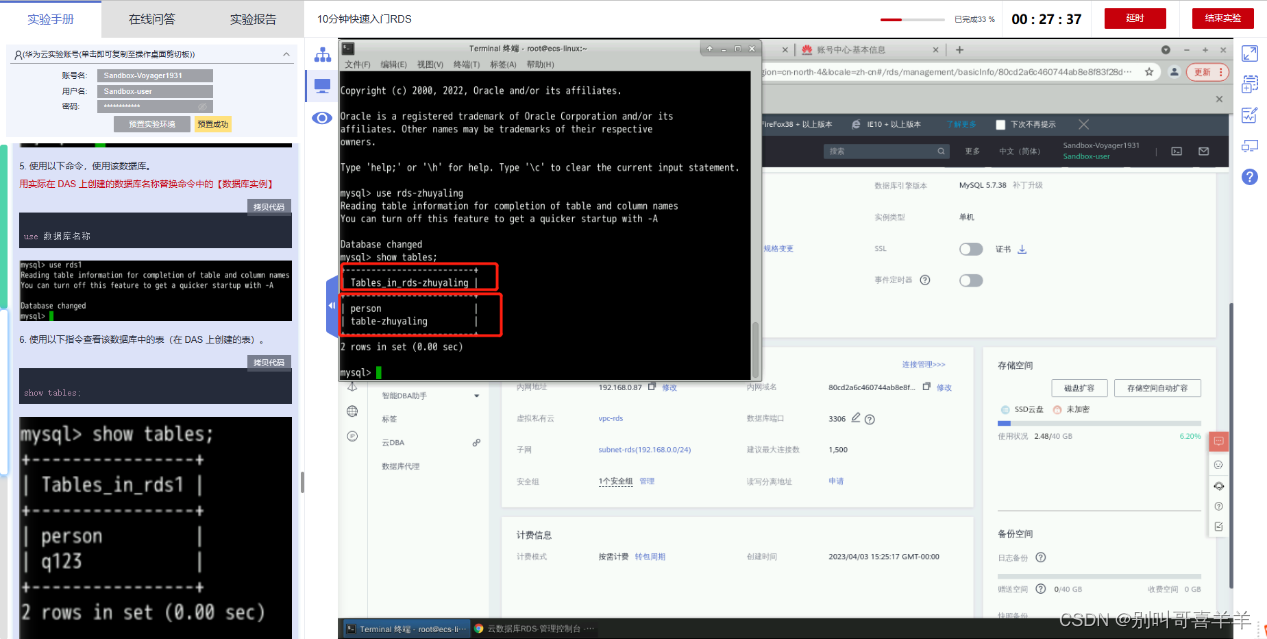Click the lab completion progress bar
Image resolution: width=1267 pixels, height=639 pixels.
tap(912, 19)
